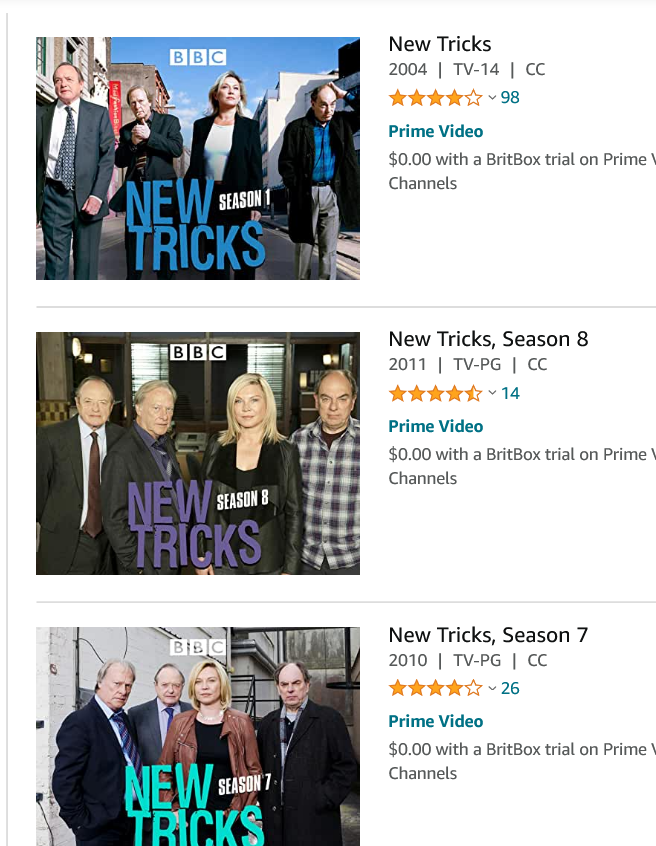
Task: Click Prime Video link under 2004 New Tricks
Action: (x=435, y=131)
